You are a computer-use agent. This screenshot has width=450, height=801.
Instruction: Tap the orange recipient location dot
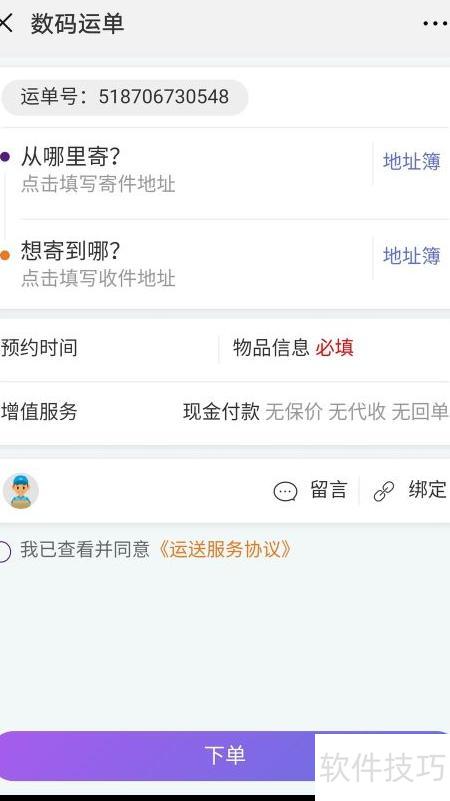click(x=5, y=255)
